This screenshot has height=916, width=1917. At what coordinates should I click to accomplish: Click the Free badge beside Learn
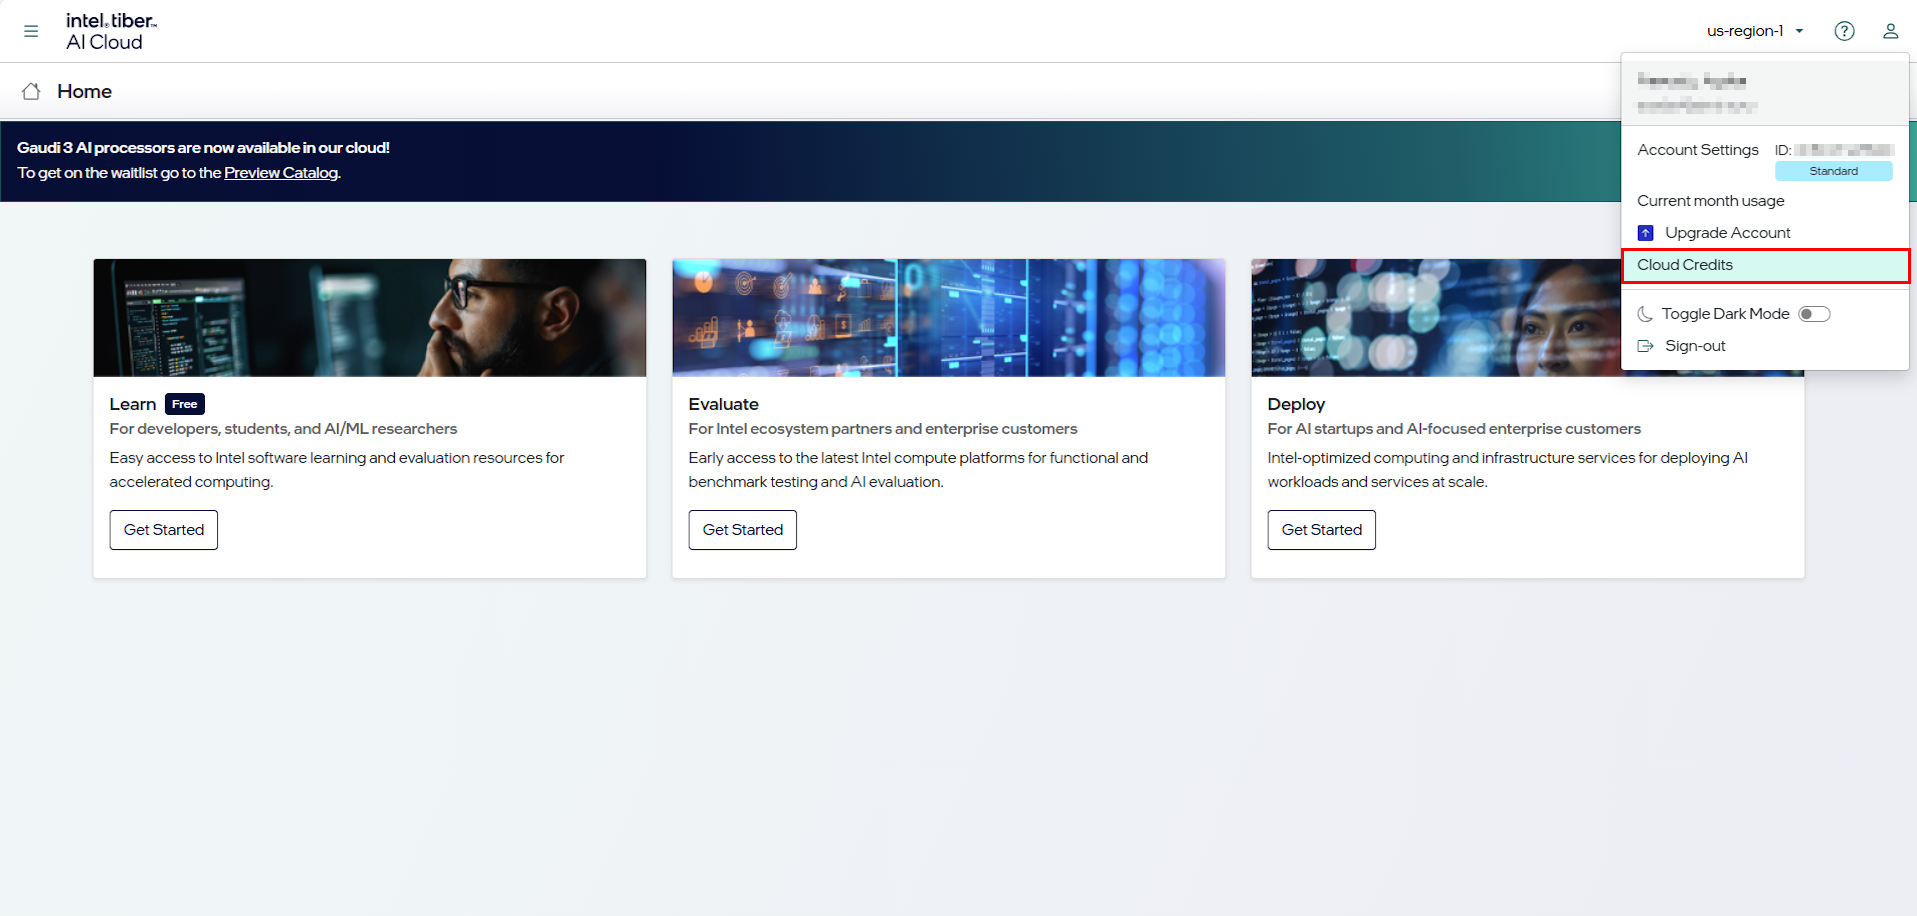185,404
